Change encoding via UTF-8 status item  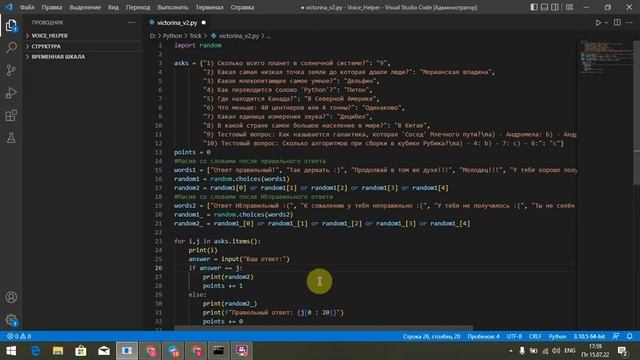point(514,336)
